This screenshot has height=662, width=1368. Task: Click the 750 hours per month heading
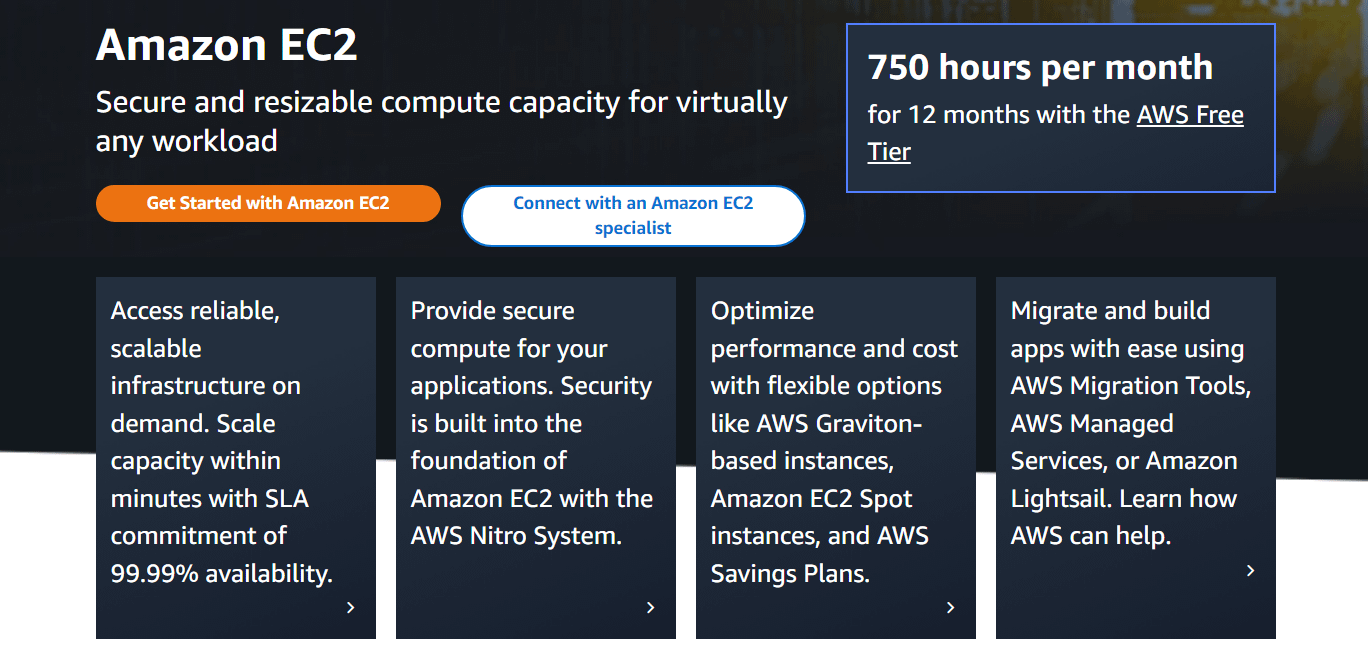point(1040,67)
